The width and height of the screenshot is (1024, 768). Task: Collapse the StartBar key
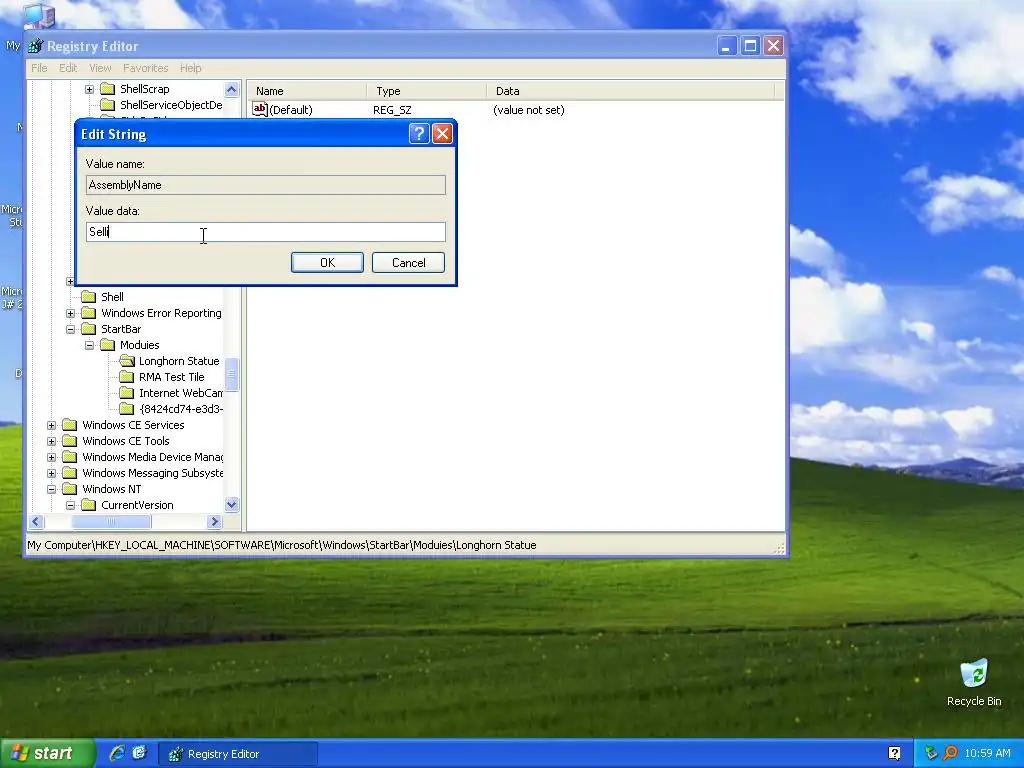[x=71, y=329]
